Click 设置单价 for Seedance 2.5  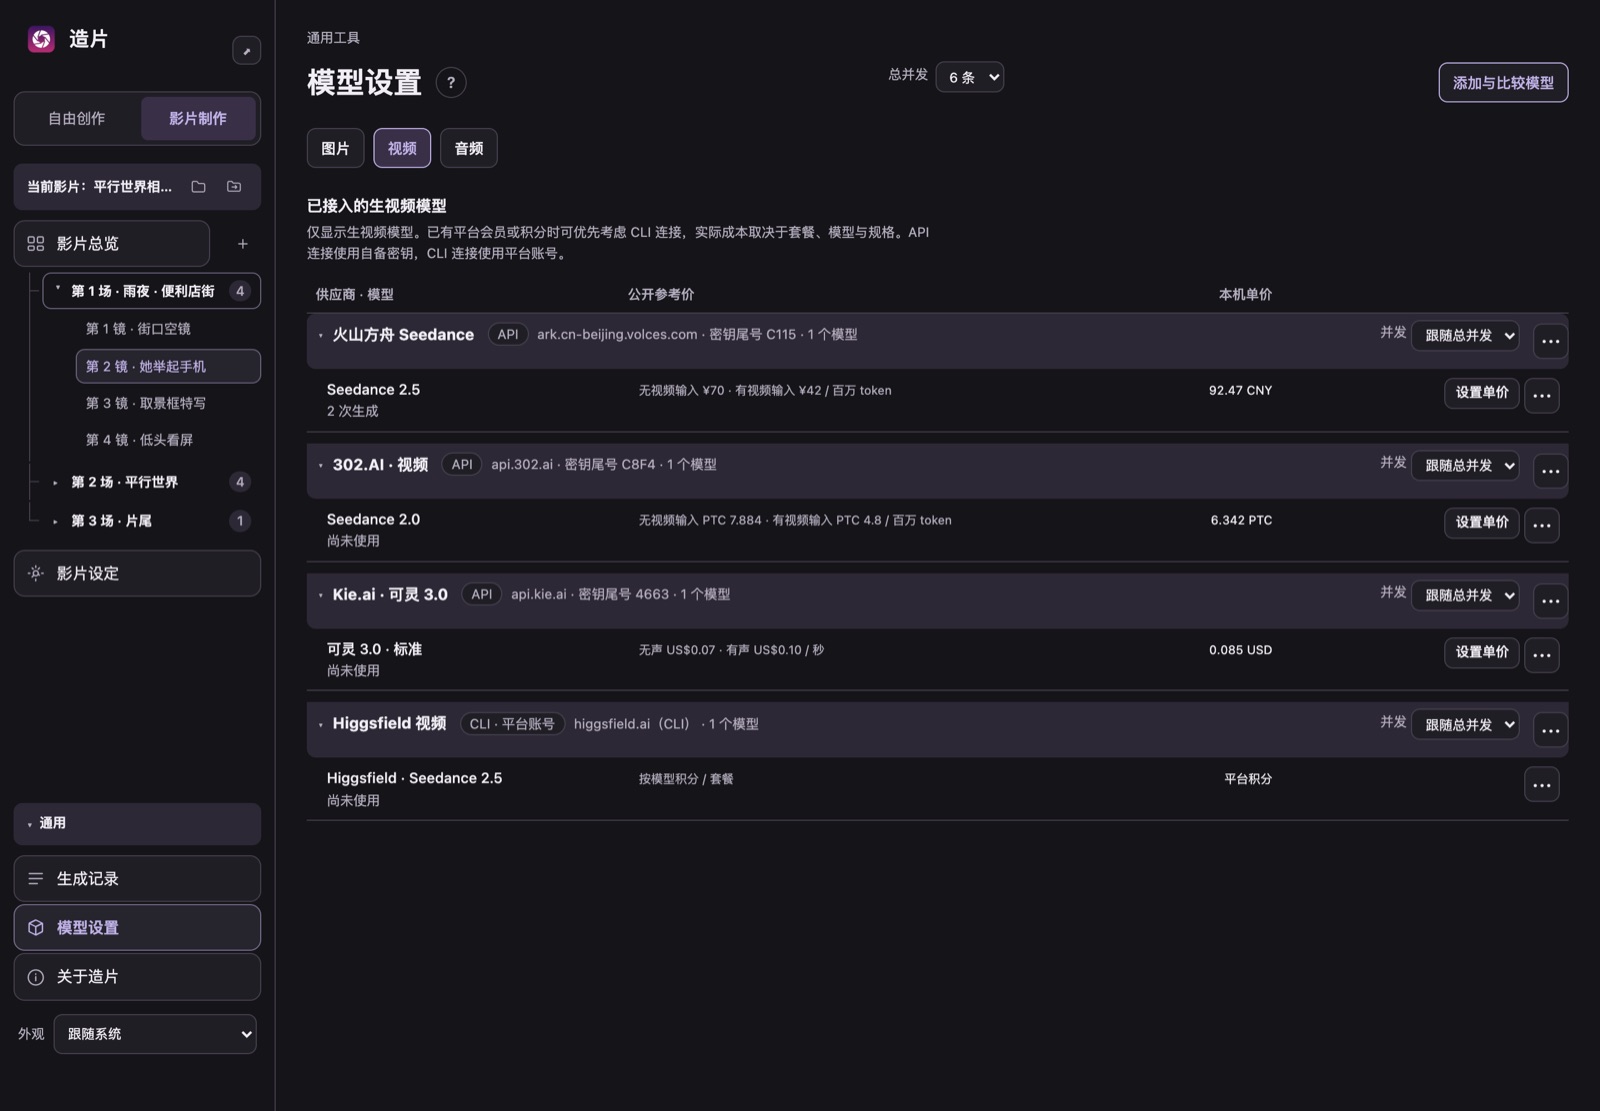point(1481,393)
